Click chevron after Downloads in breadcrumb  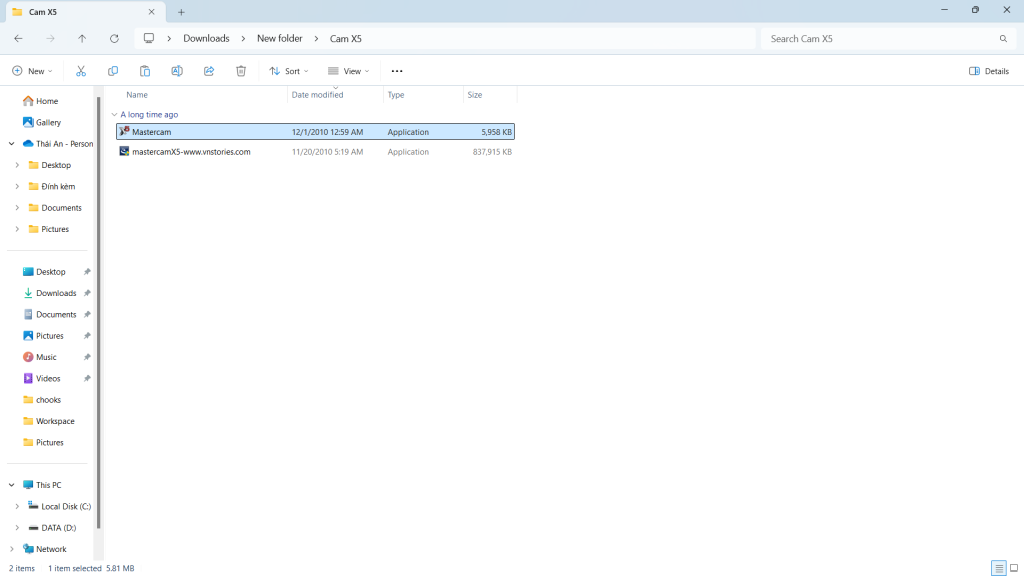click(243, 39)
